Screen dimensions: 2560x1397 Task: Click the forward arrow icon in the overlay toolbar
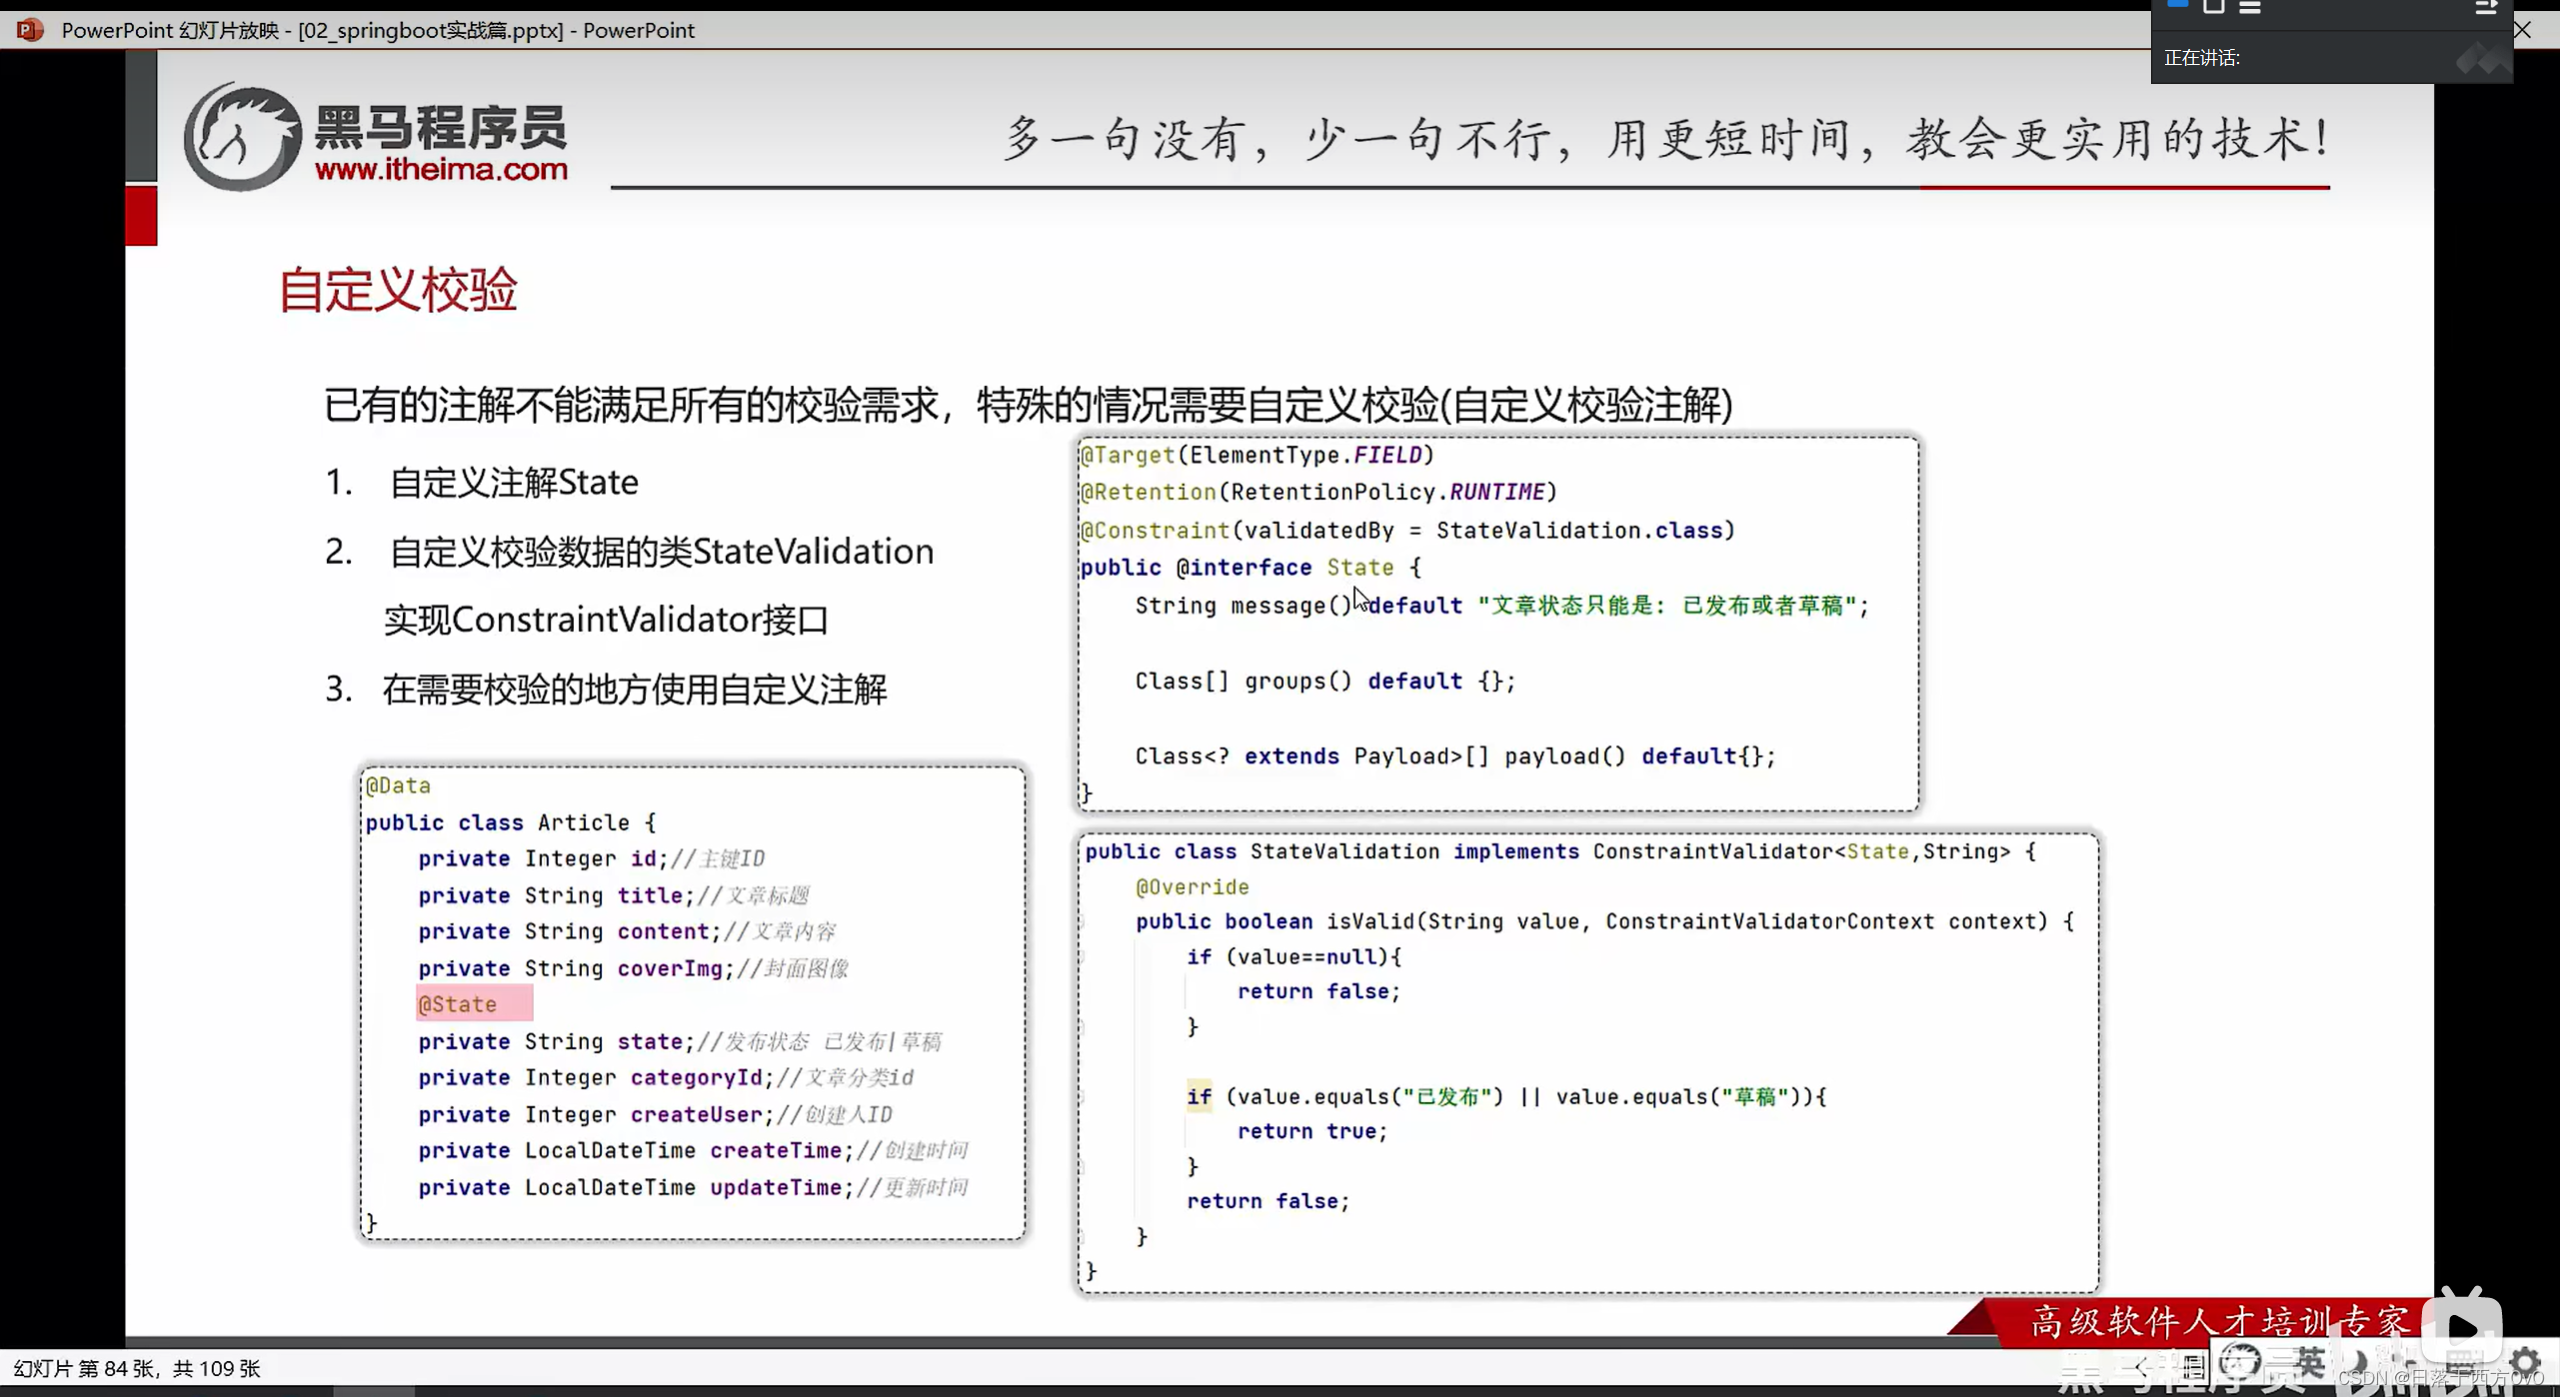point(2486,8)
